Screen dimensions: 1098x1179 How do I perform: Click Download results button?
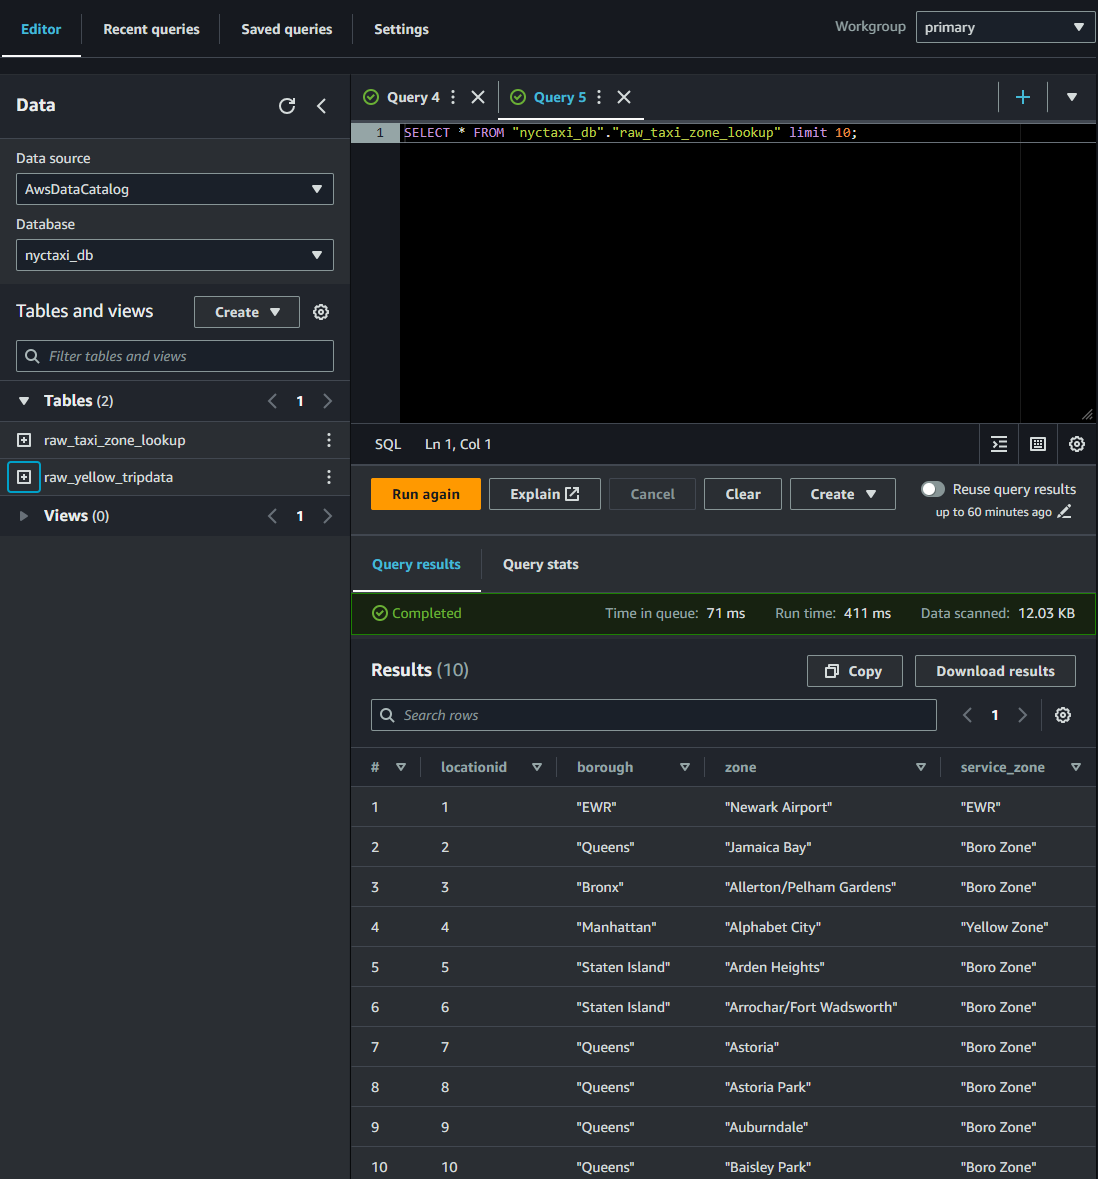[x=995, y=671]
